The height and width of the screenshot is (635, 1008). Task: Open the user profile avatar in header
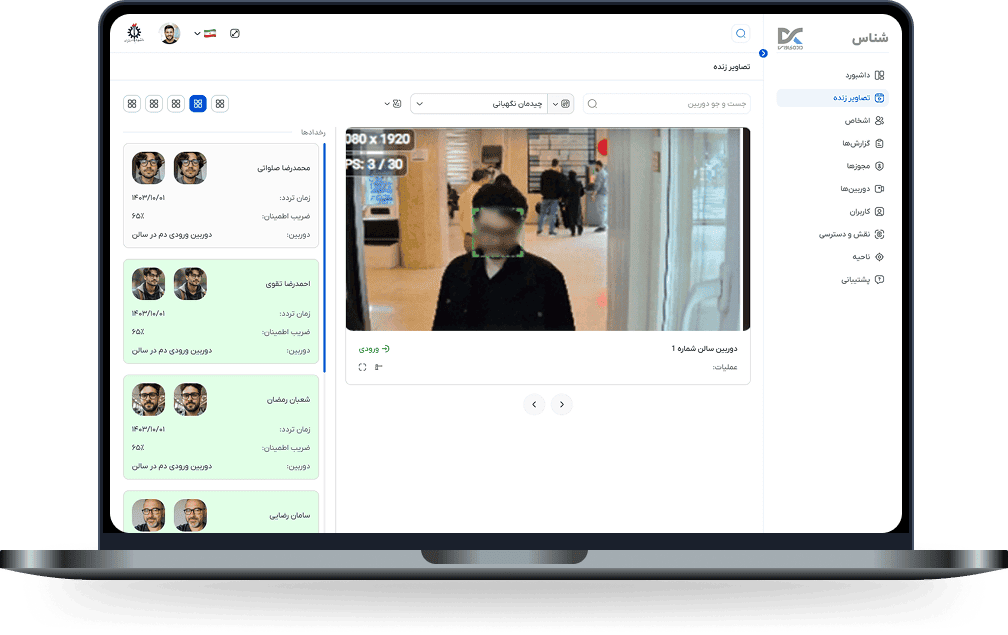pos(170,34)
